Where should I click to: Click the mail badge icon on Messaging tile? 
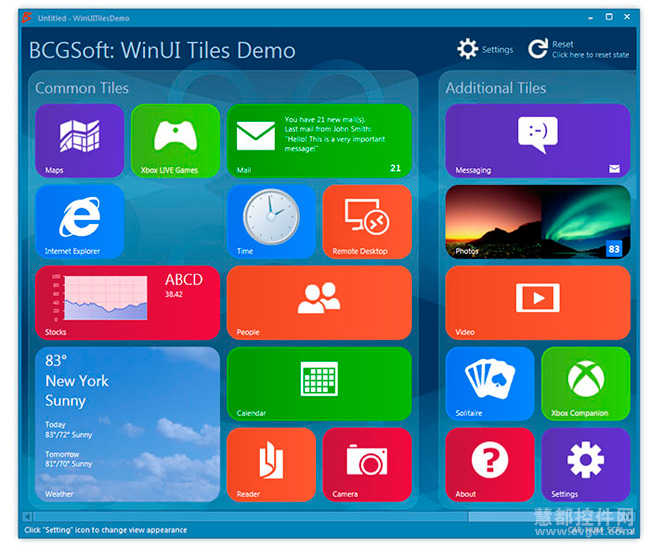(615, 169)
